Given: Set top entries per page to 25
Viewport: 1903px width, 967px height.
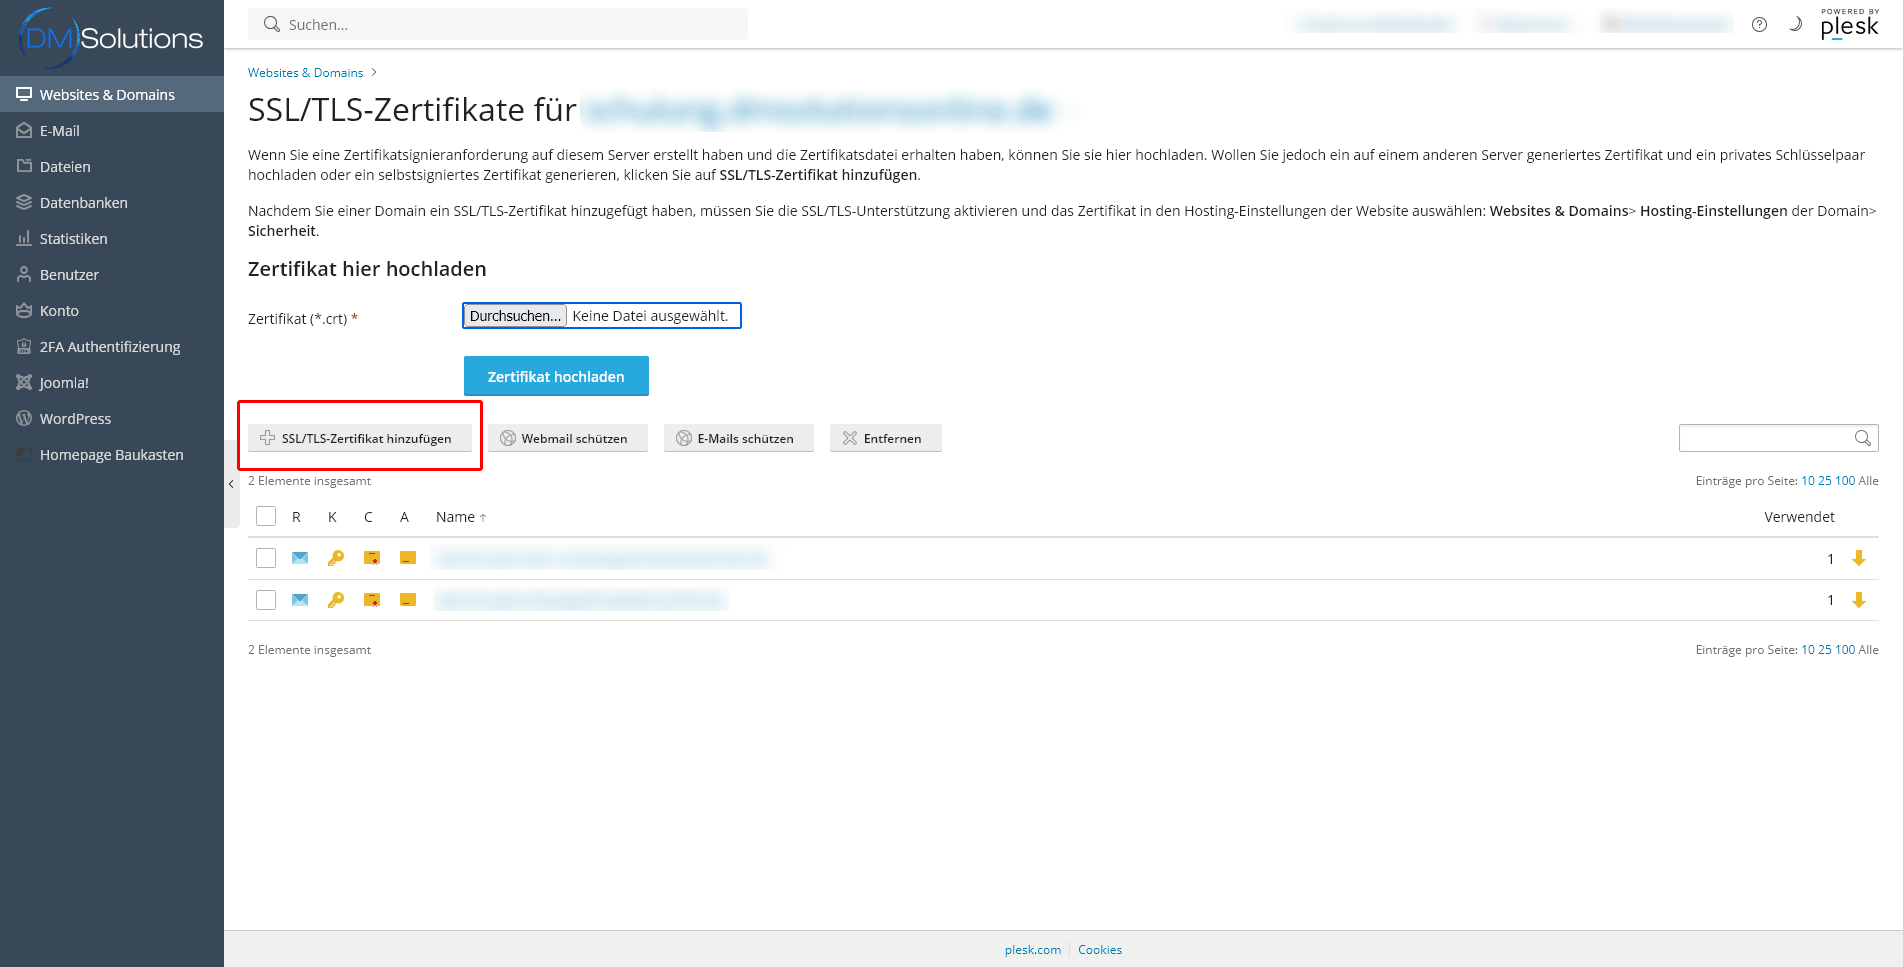Looking at the screenshot, I should click(x=1824, y=481).
